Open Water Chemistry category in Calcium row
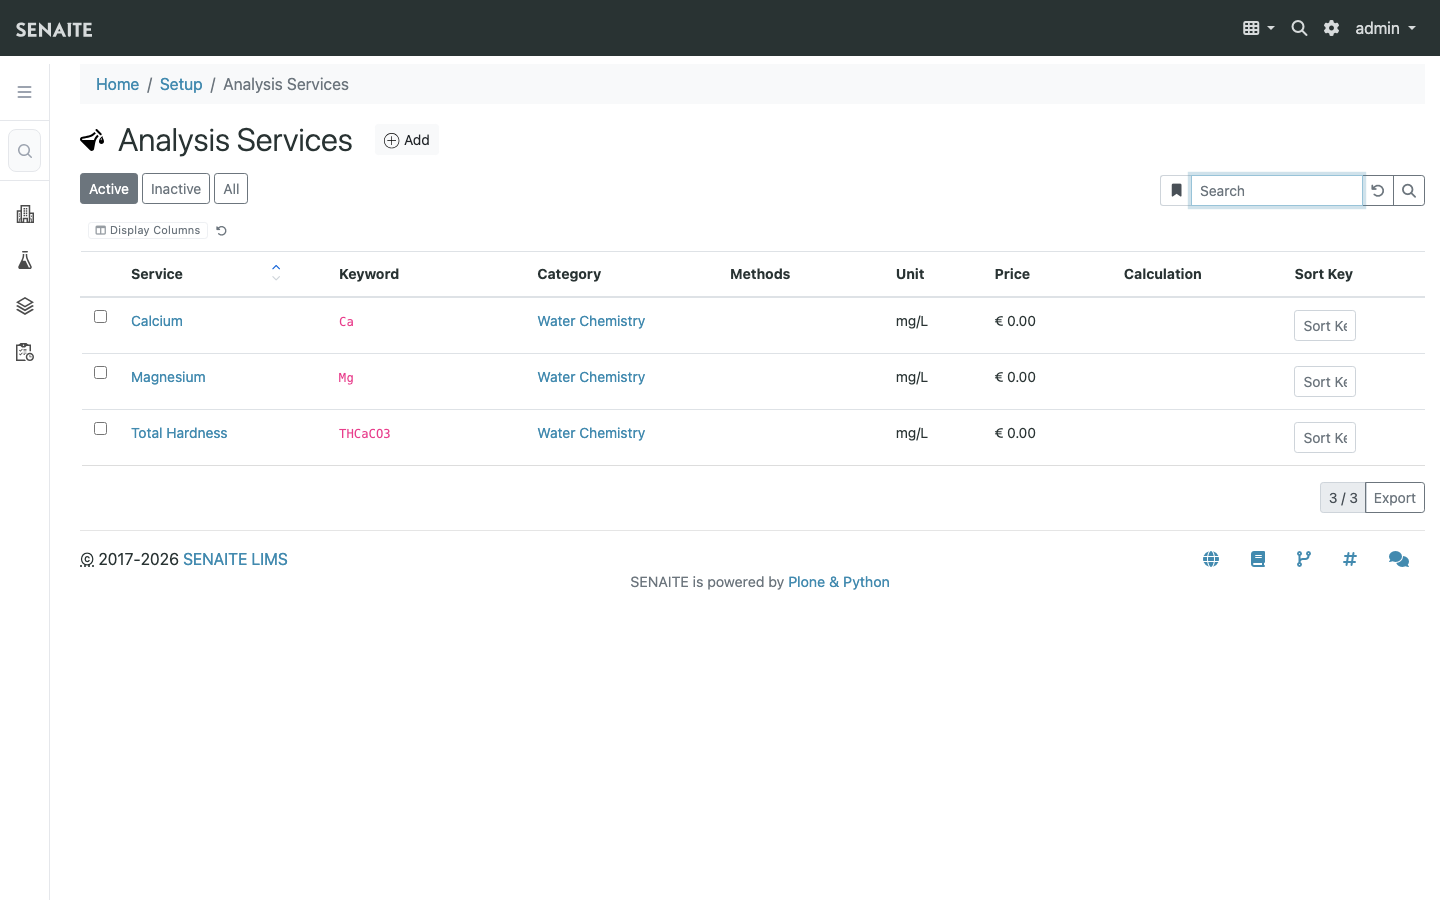The height and width of the screenshot is (900, 1440). [x=591, y=321]
